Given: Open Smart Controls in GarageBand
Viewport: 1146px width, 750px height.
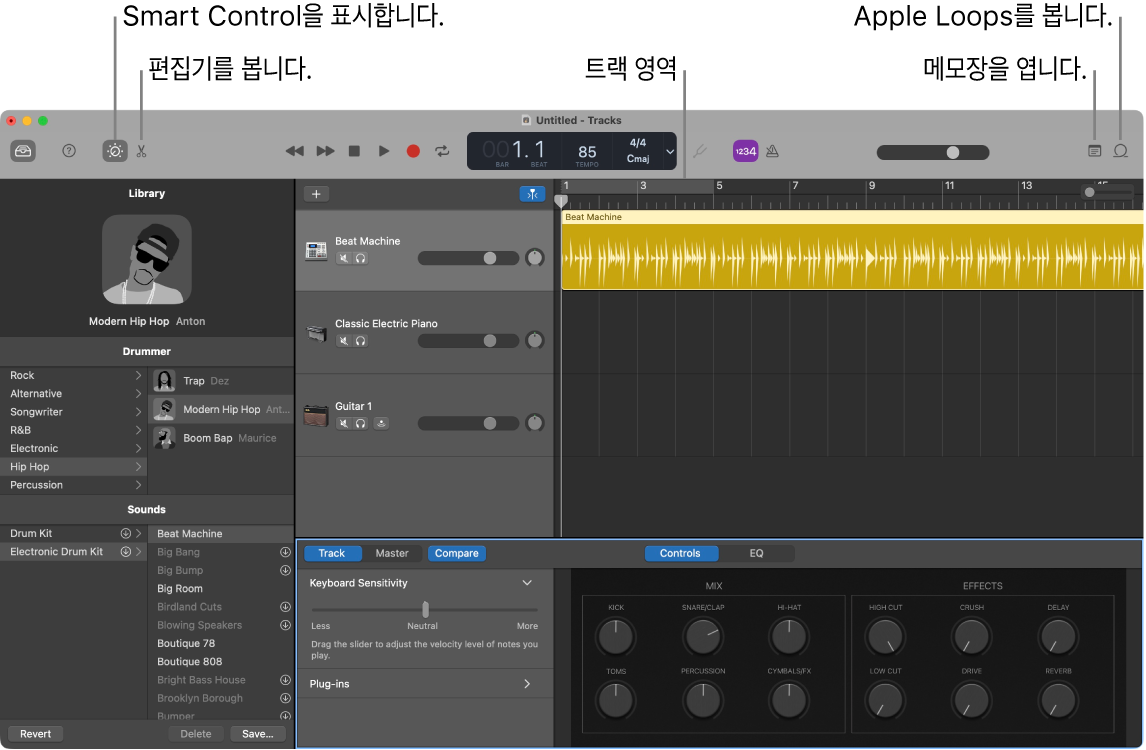Looking at the screenshot, I should tap(114, 151).
